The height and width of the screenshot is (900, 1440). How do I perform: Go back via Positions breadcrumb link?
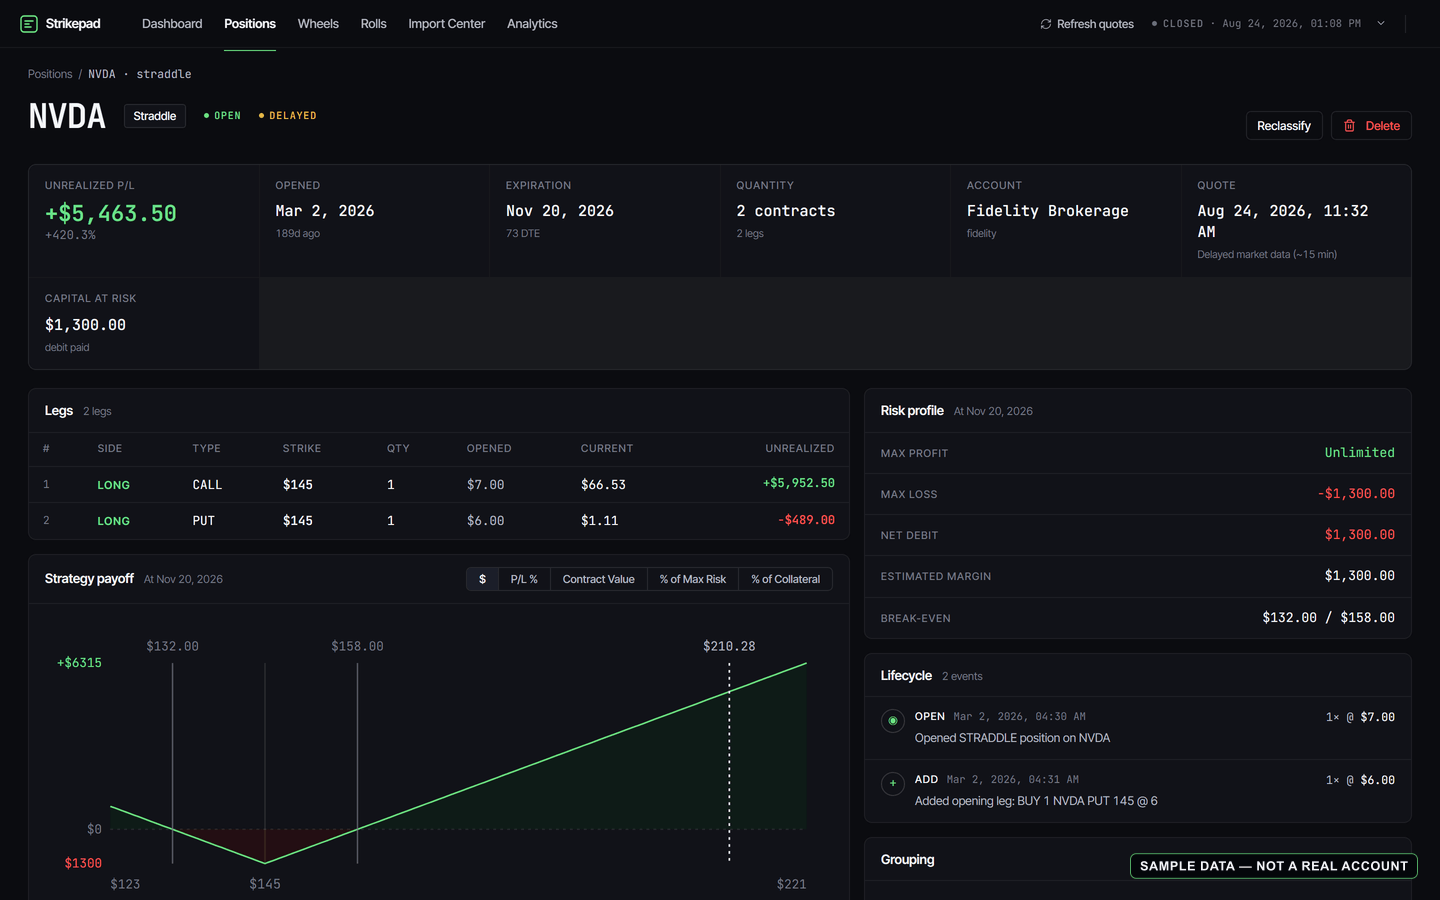tap(50, 74)
